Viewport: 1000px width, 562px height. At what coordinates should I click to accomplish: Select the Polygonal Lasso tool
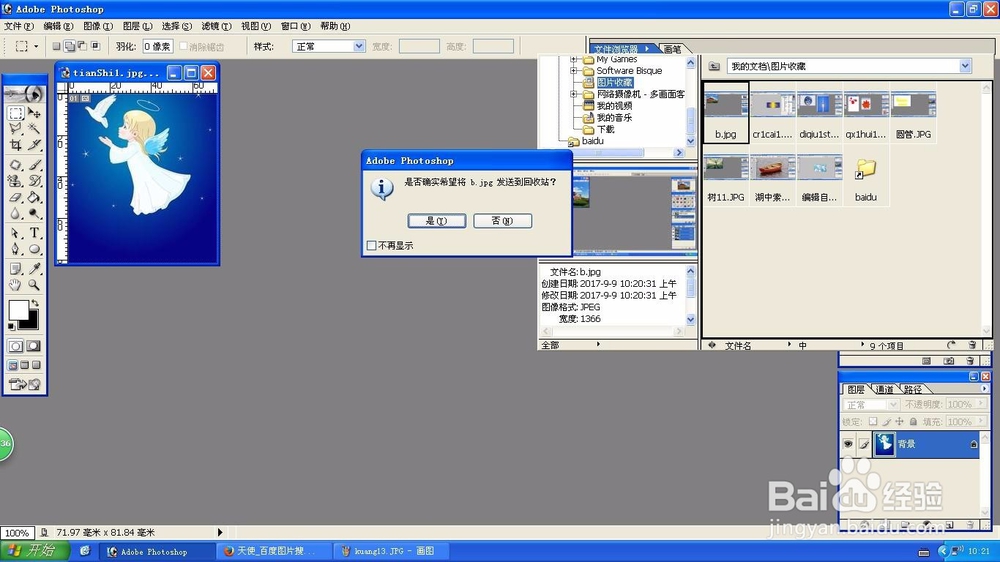click(16, 129)
